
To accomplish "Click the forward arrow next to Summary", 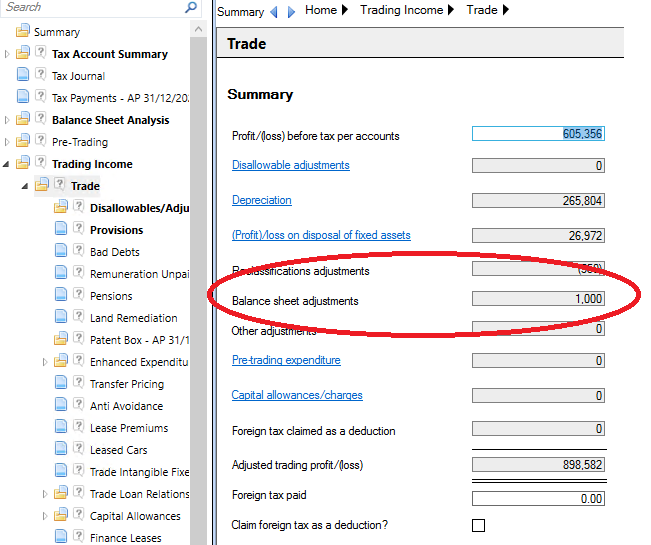I will (291, 12).
